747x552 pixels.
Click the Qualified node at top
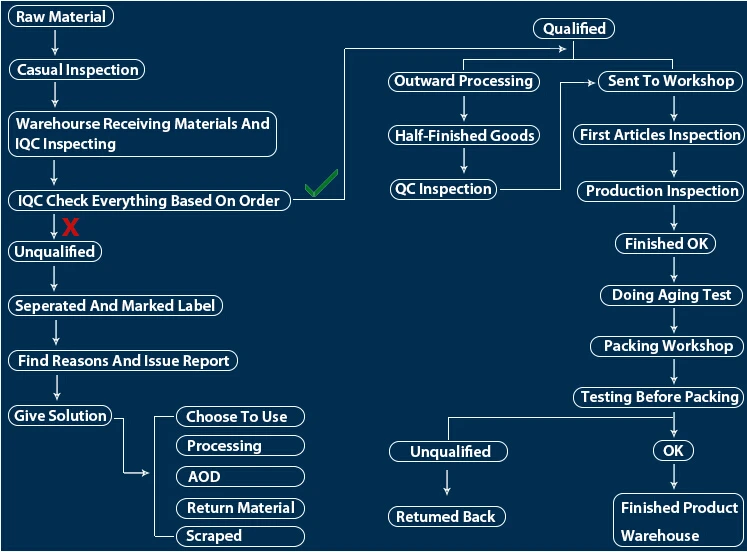point(574,29)
